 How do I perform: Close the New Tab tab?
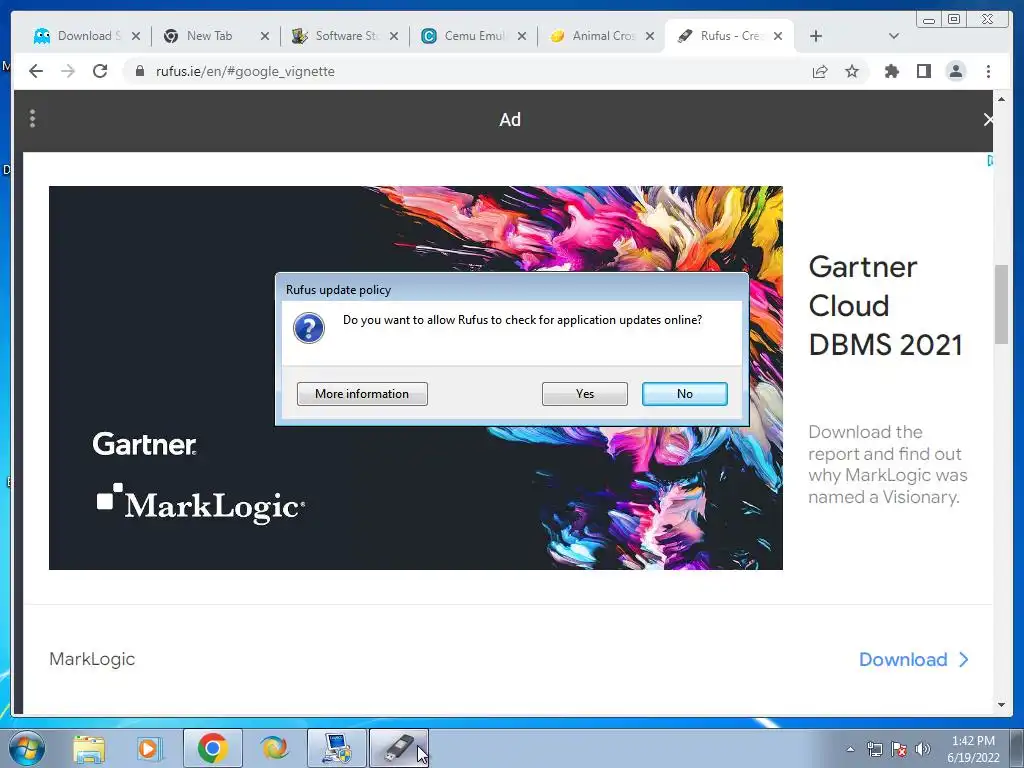coord(264,36)
